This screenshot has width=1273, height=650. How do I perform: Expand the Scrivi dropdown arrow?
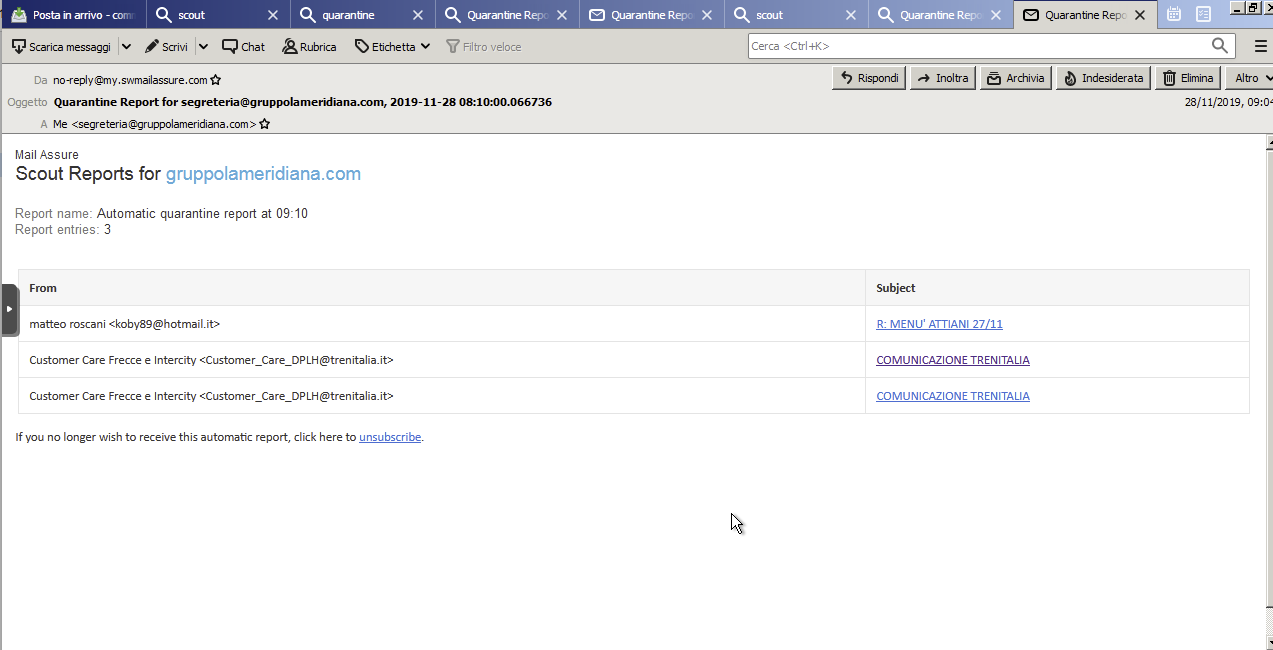pyautogui.click(x=203, y=47)
